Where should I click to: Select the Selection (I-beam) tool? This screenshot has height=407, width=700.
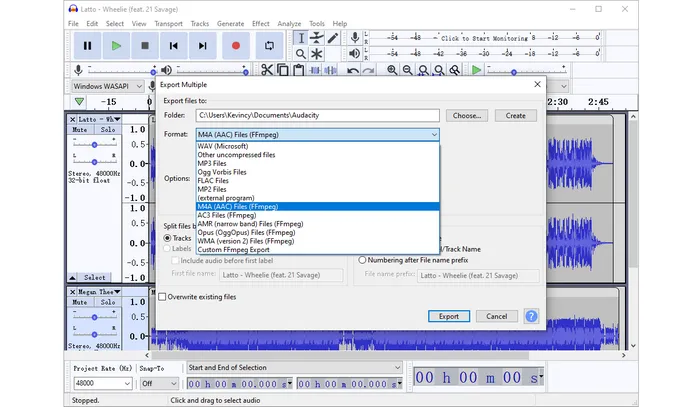point(301,38)
